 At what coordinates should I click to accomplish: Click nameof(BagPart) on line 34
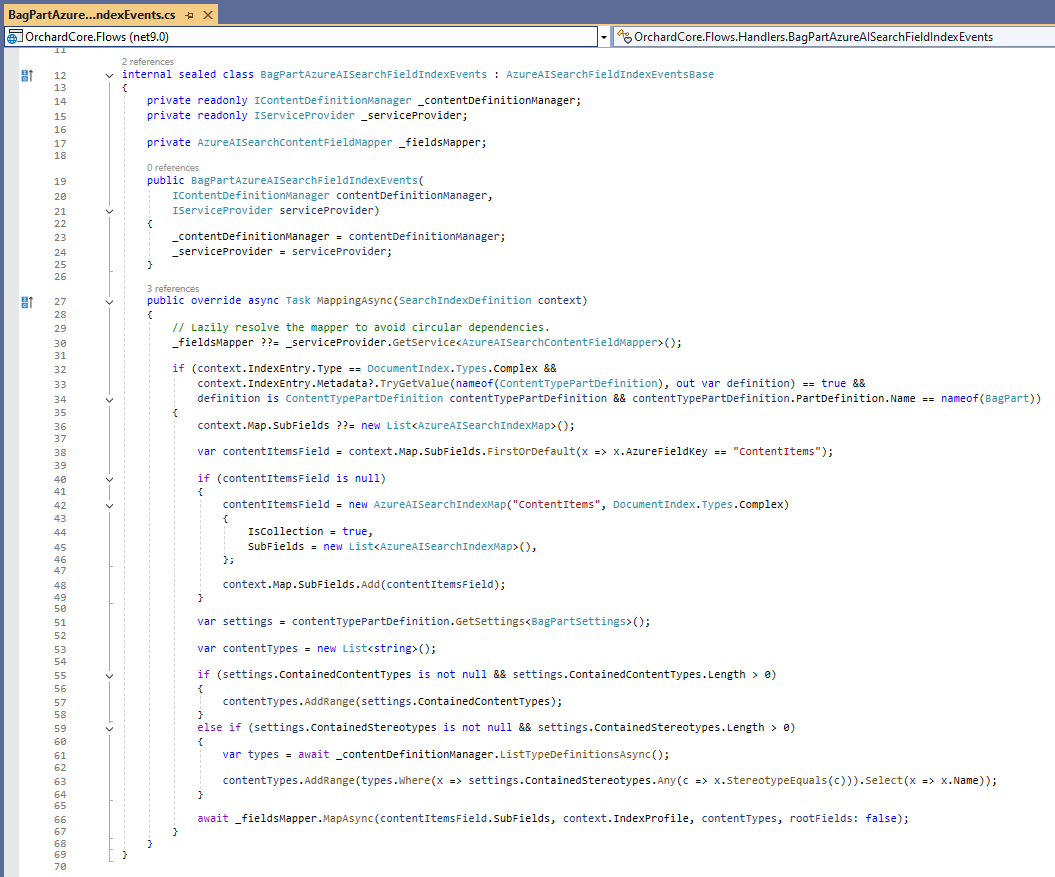(x=990, y=398)
